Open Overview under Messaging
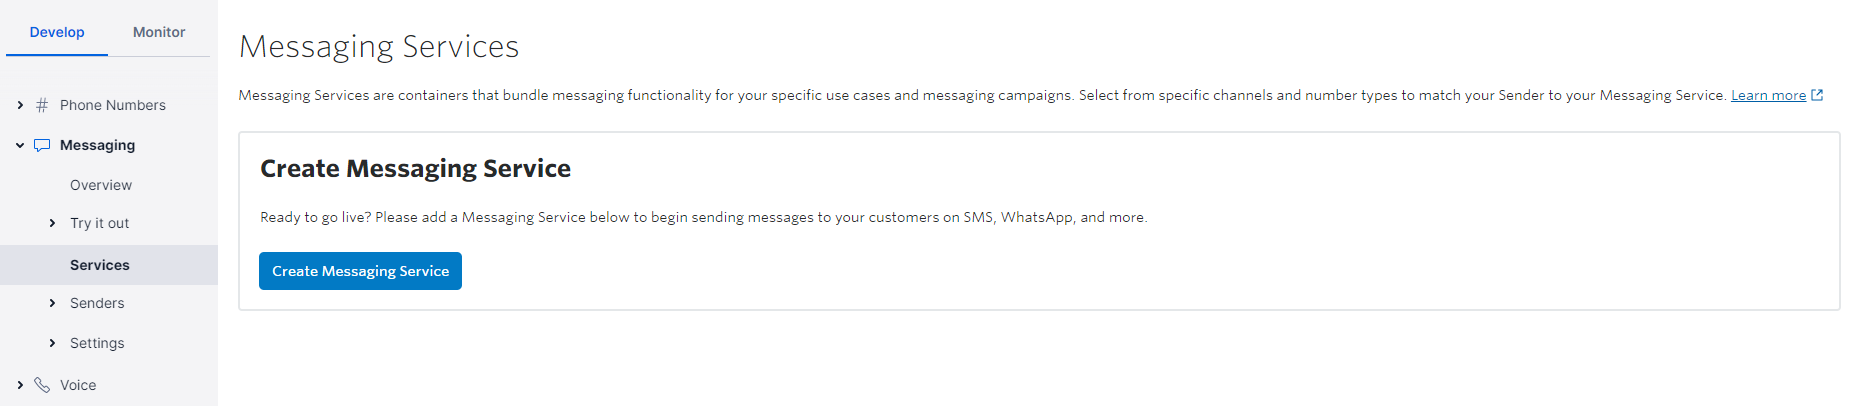Image resolution: width=1863 pixels, height=406 pixels. 101,185
